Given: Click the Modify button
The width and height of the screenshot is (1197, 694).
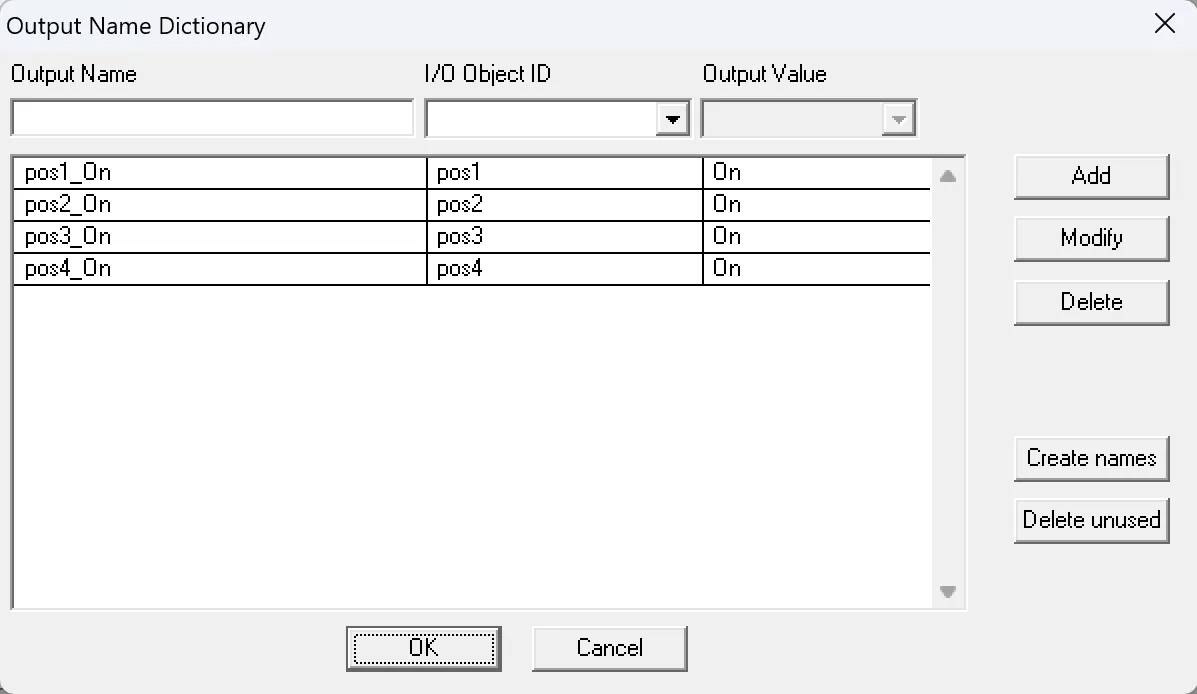Looking at the screenshot, I should coord(1091,239).
